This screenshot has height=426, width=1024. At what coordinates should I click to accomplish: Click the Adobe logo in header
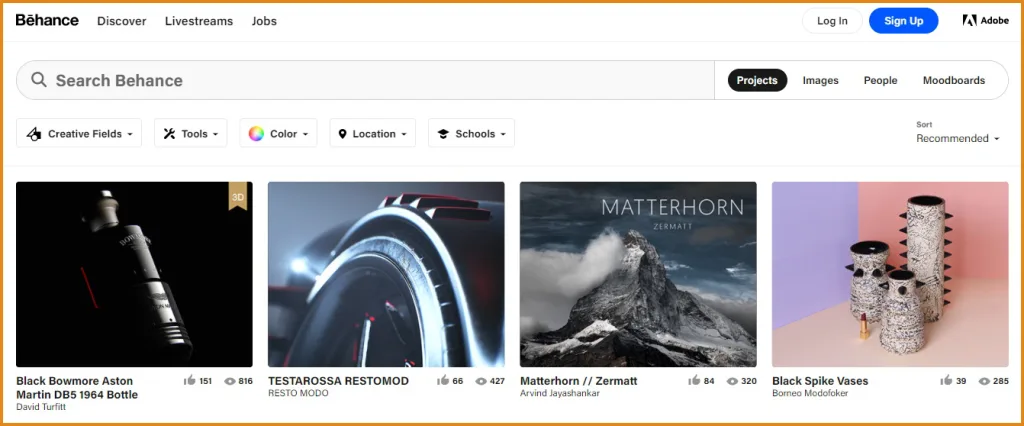(x=985, y=20)
